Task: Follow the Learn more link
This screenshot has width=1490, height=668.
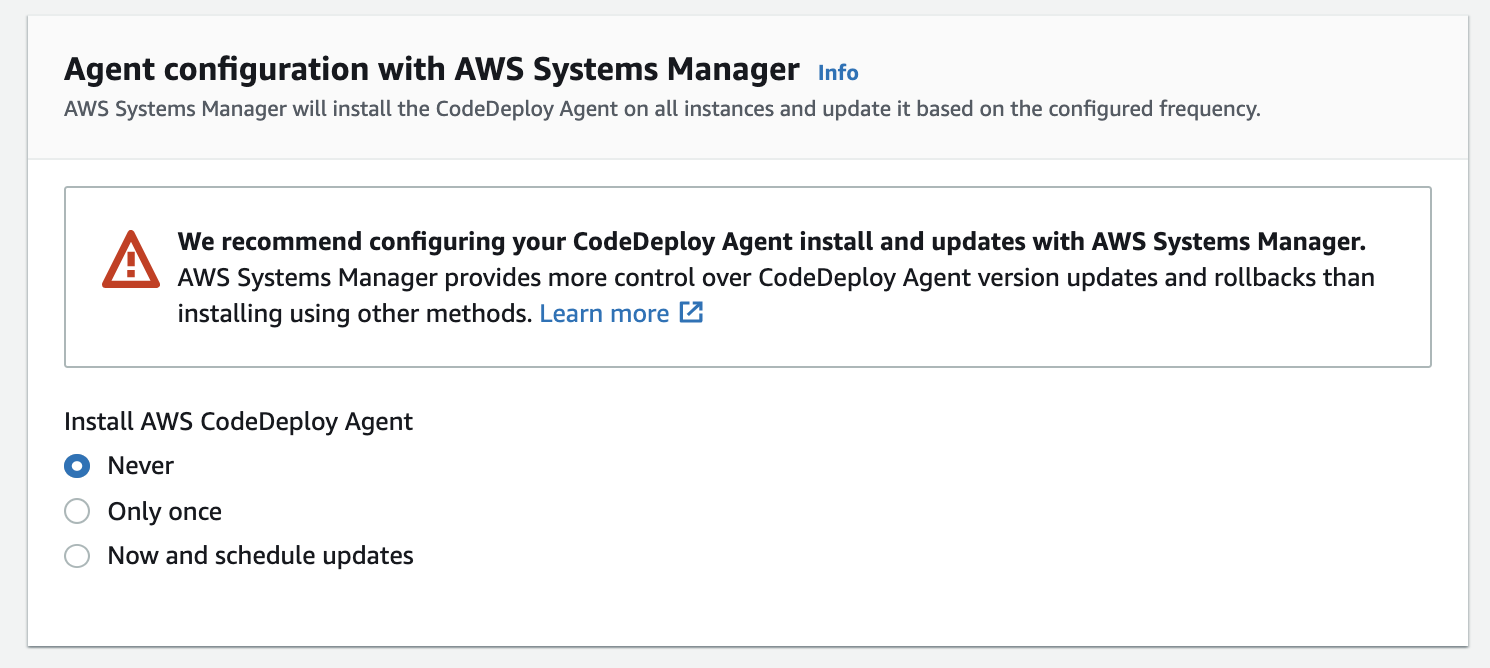Action: pos(604,314)
